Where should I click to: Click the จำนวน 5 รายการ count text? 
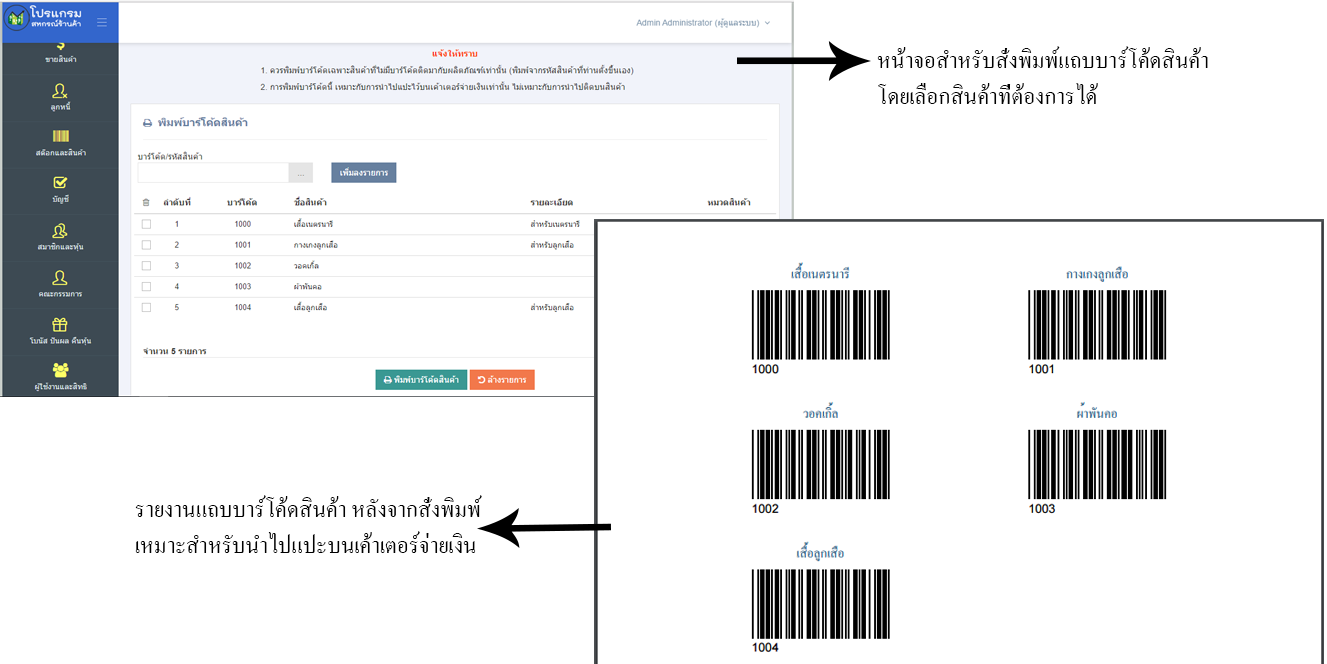point(175,352)
